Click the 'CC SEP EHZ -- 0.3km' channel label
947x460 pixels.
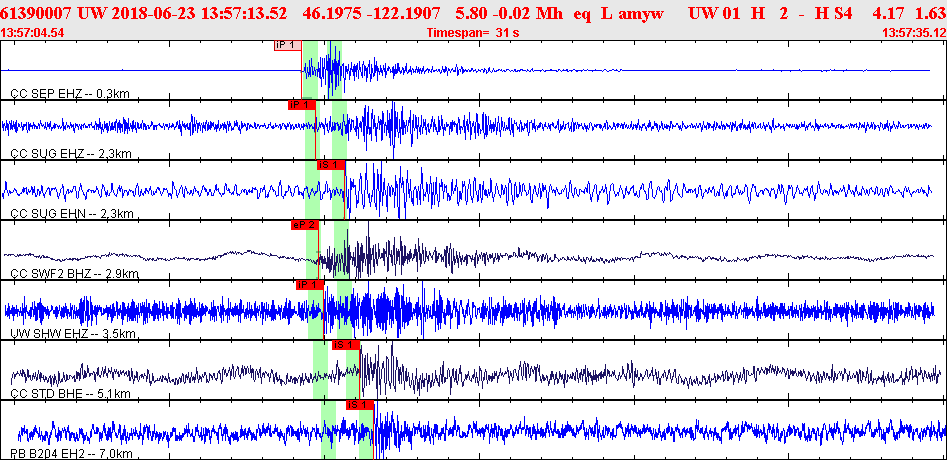point(70,94)
